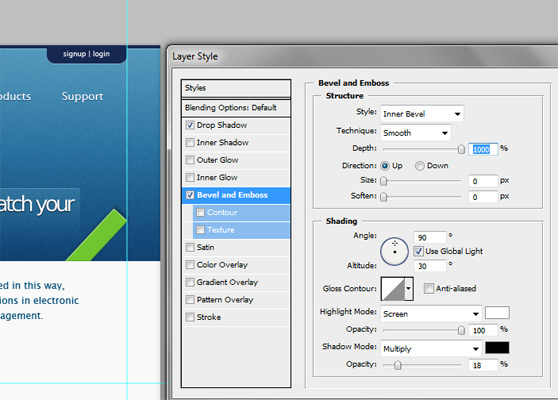Click the Support navigation link
Image resolution: width=558 pixels, height=400 pixels.
(82, 96)
